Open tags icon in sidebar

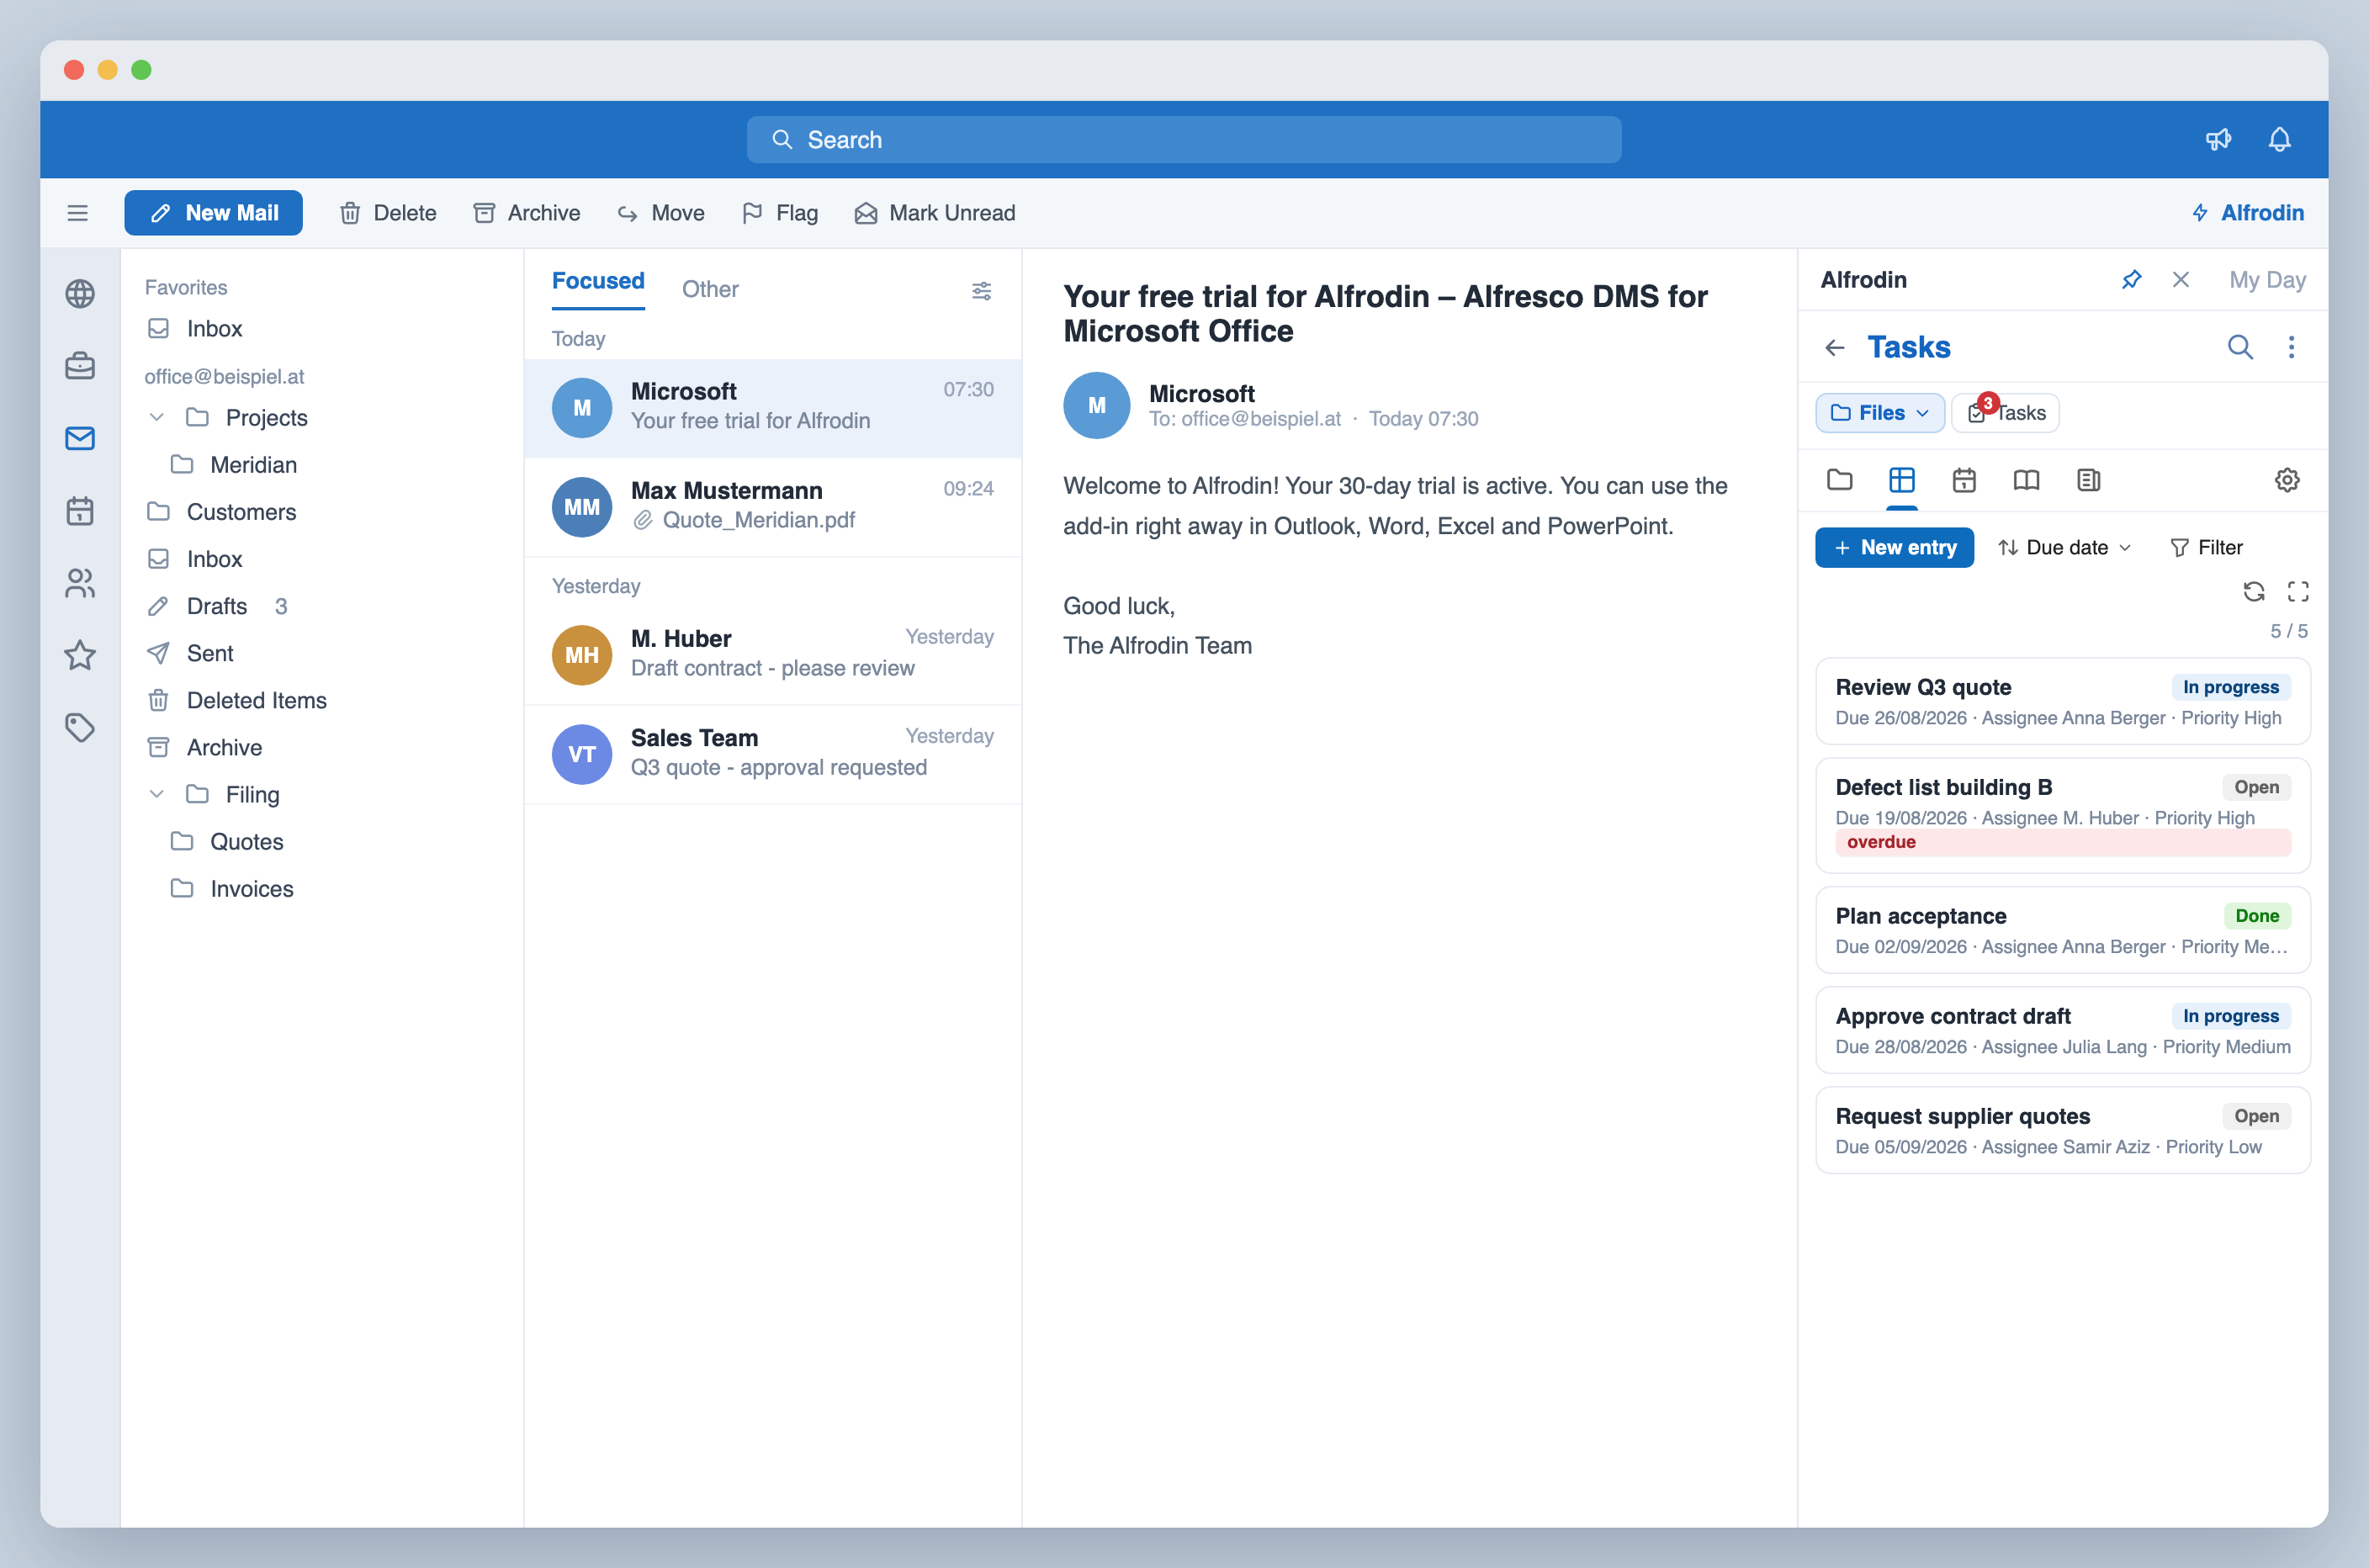(80, 727)
